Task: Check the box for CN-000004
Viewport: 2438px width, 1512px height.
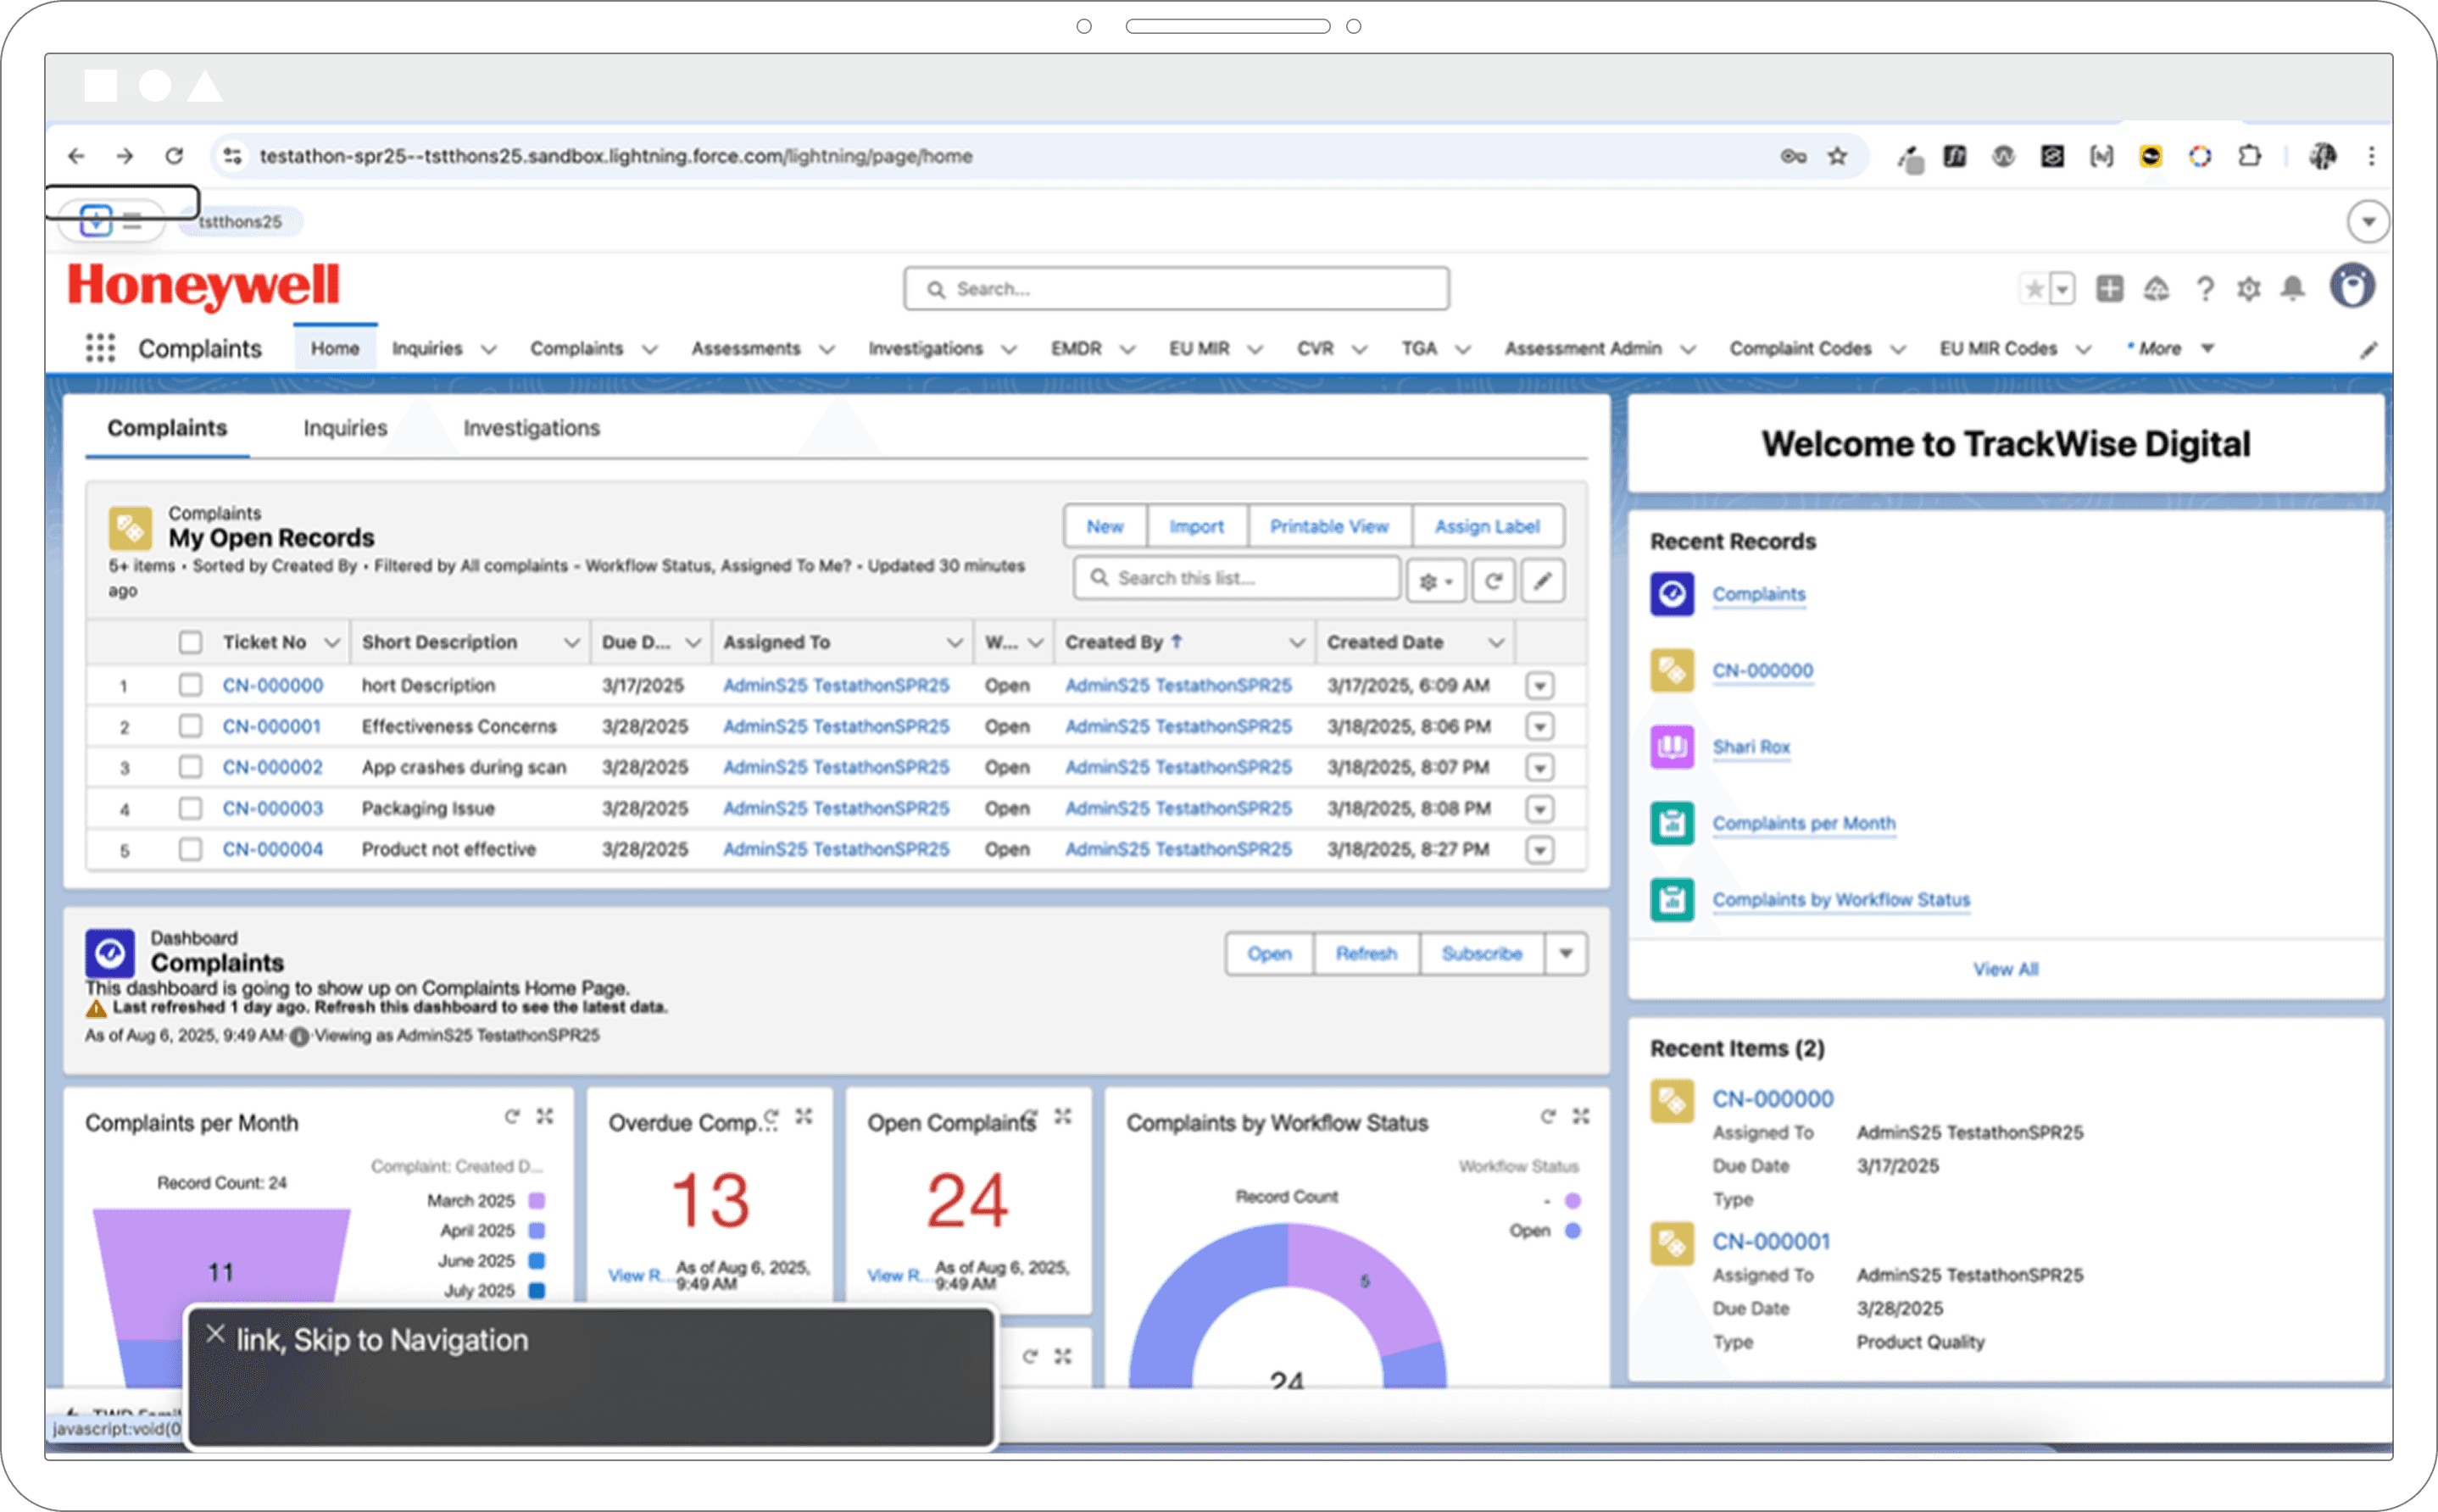Action: click(190, 849)
